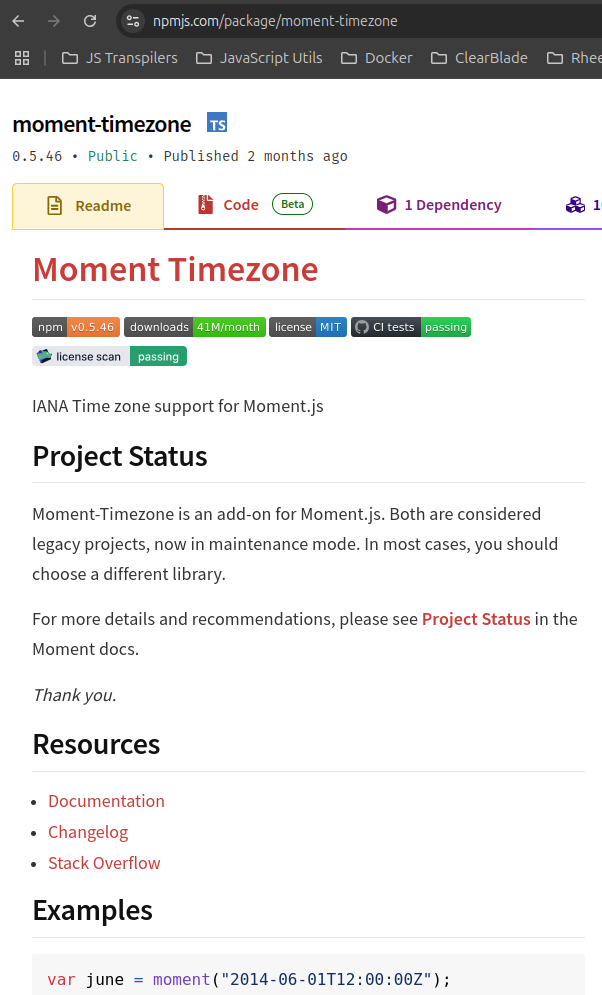The height and width of the screenshot is (995, 602).
Task: Click the browser back arrow
Action: 18,21
